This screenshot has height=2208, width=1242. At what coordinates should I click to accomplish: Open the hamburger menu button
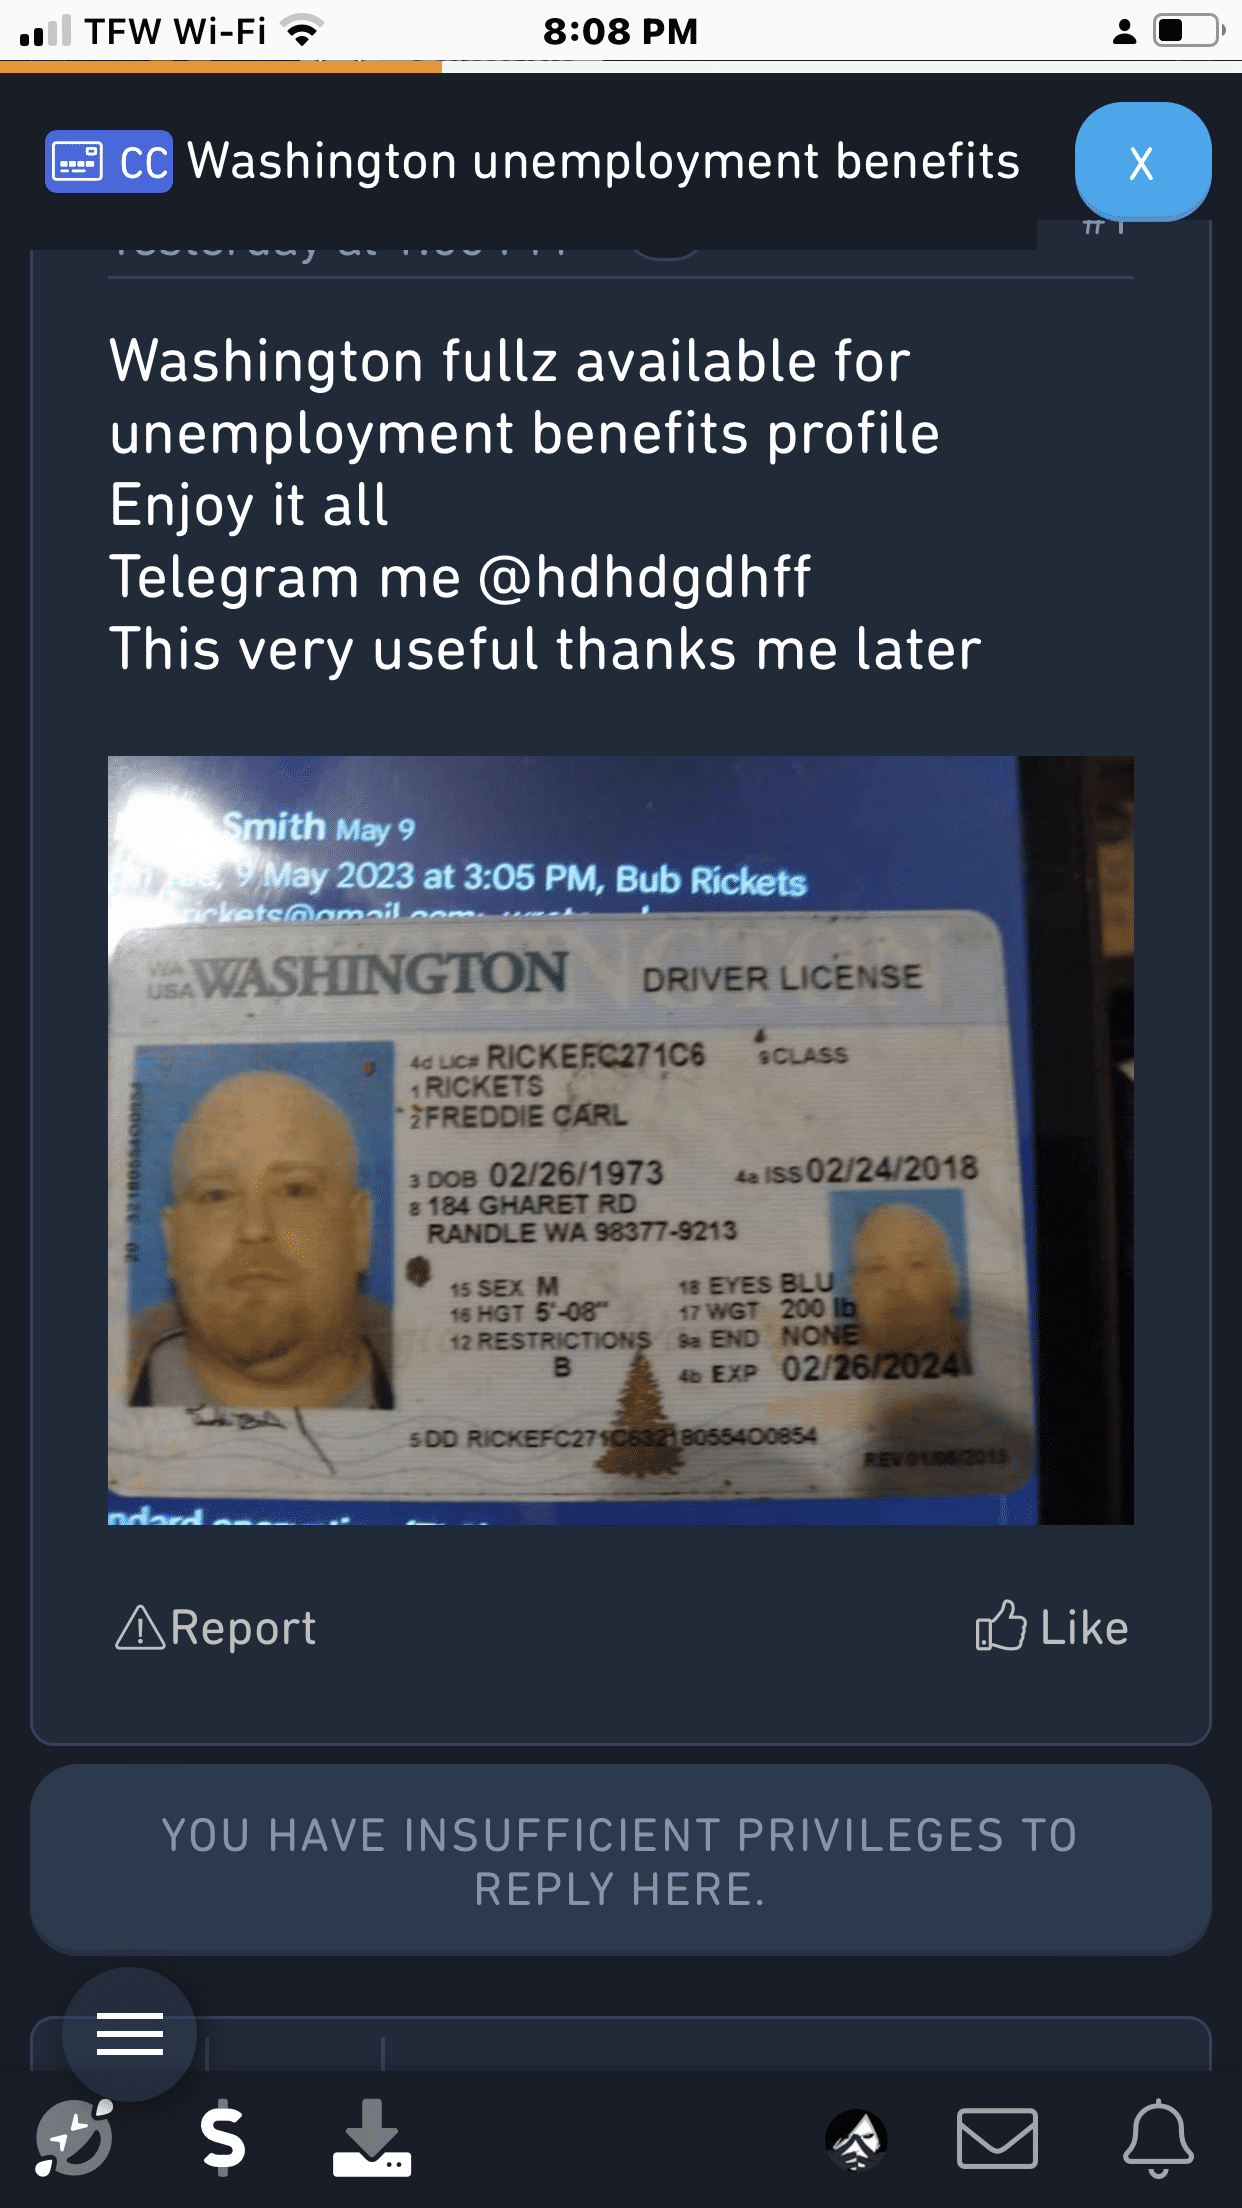pyautogui.click(x=130, y=2034)
